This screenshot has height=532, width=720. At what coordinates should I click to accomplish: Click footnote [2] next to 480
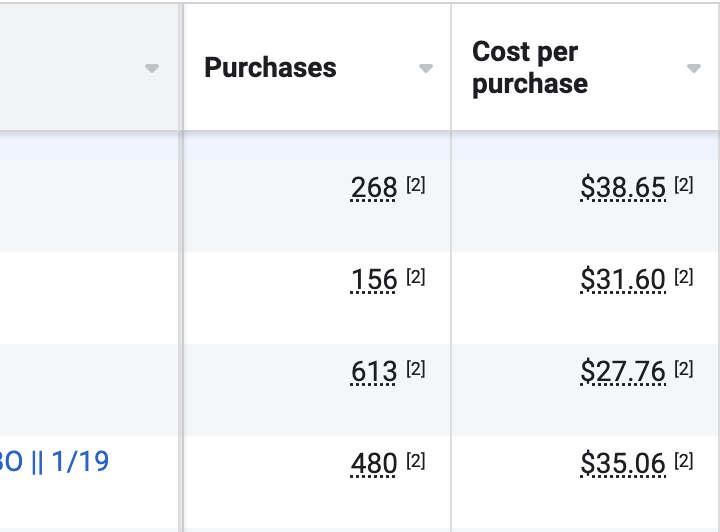click(416, 460)
